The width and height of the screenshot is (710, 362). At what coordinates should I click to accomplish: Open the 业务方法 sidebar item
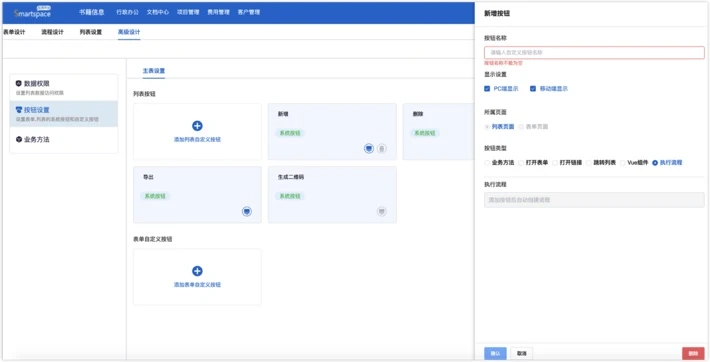(x=63, y=140)
